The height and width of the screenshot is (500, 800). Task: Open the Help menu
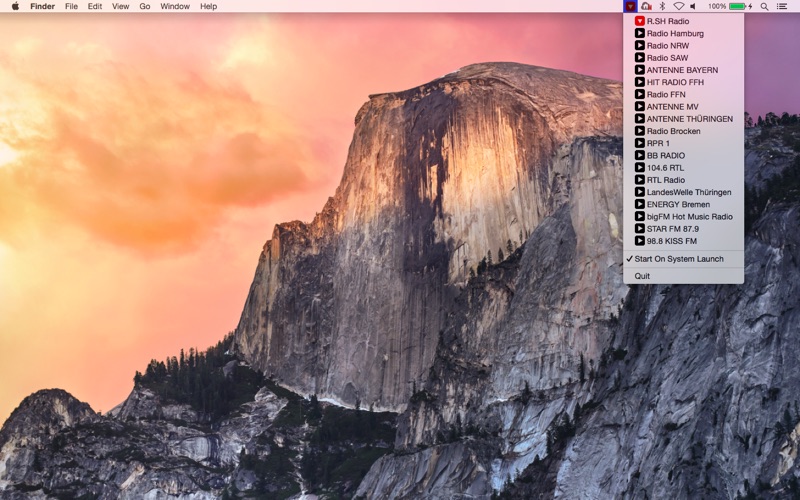(208, 6)
